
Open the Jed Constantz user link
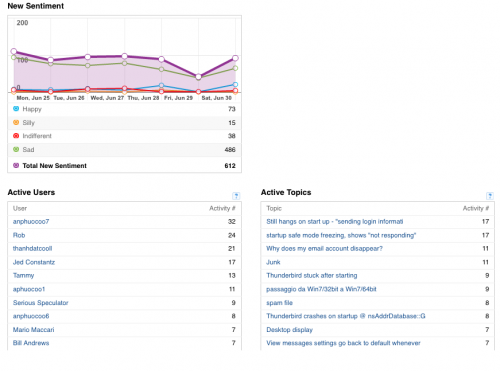point(34,262)
